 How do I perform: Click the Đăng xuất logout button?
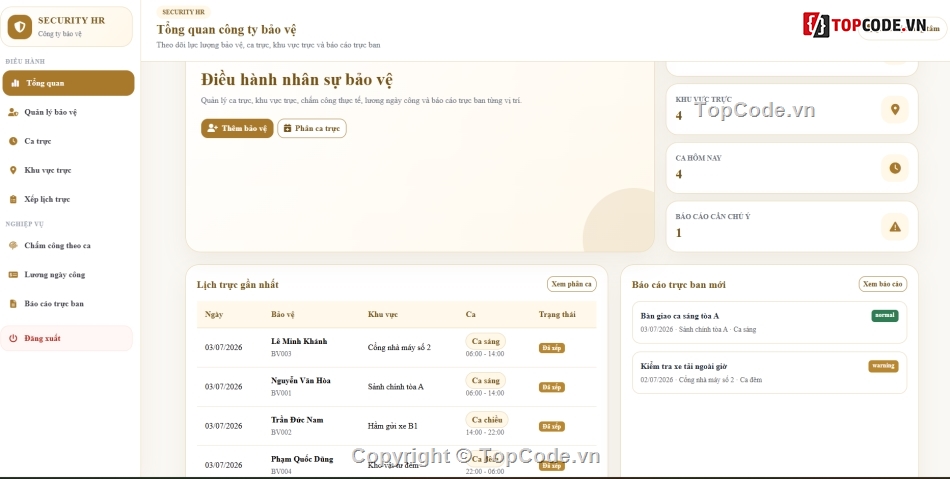[67, 339]
